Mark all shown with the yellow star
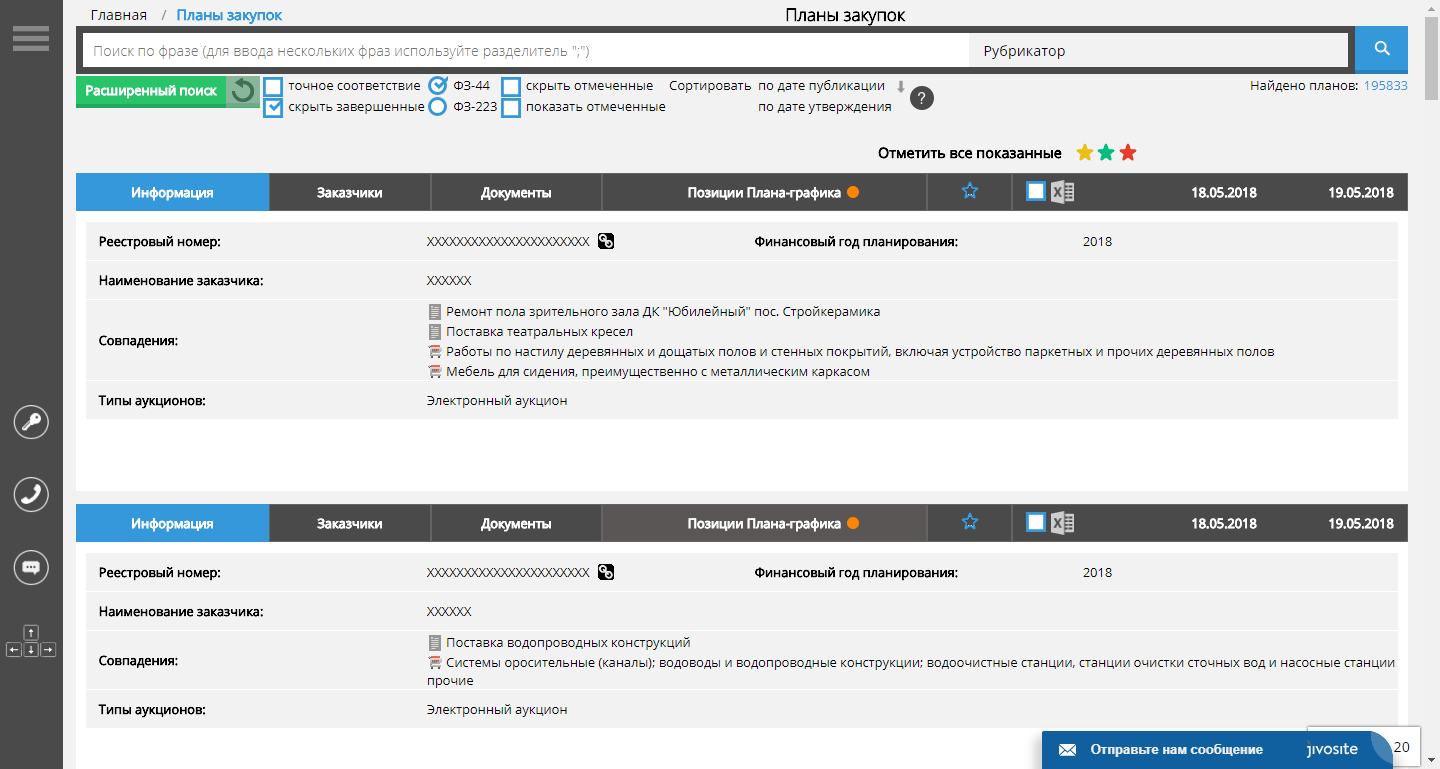This screenshot has width=1440, height=769. tap(1085, 153)
